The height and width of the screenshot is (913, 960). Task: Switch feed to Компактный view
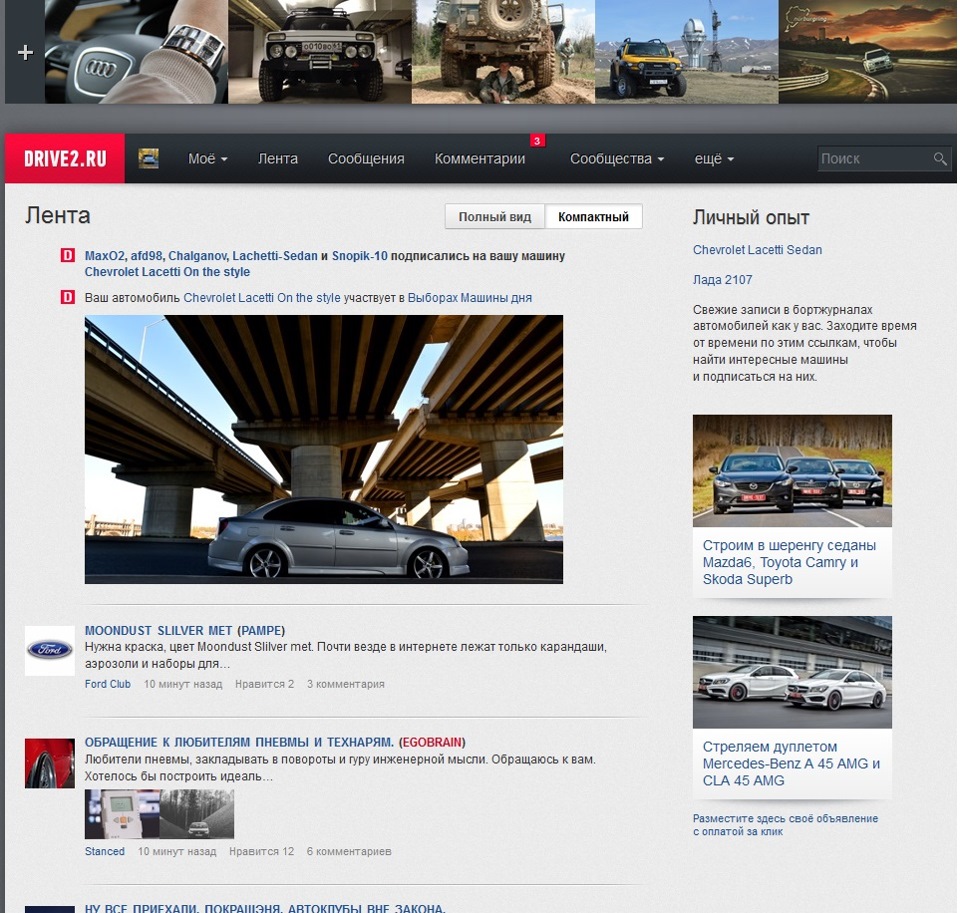(x=593, y=217)
